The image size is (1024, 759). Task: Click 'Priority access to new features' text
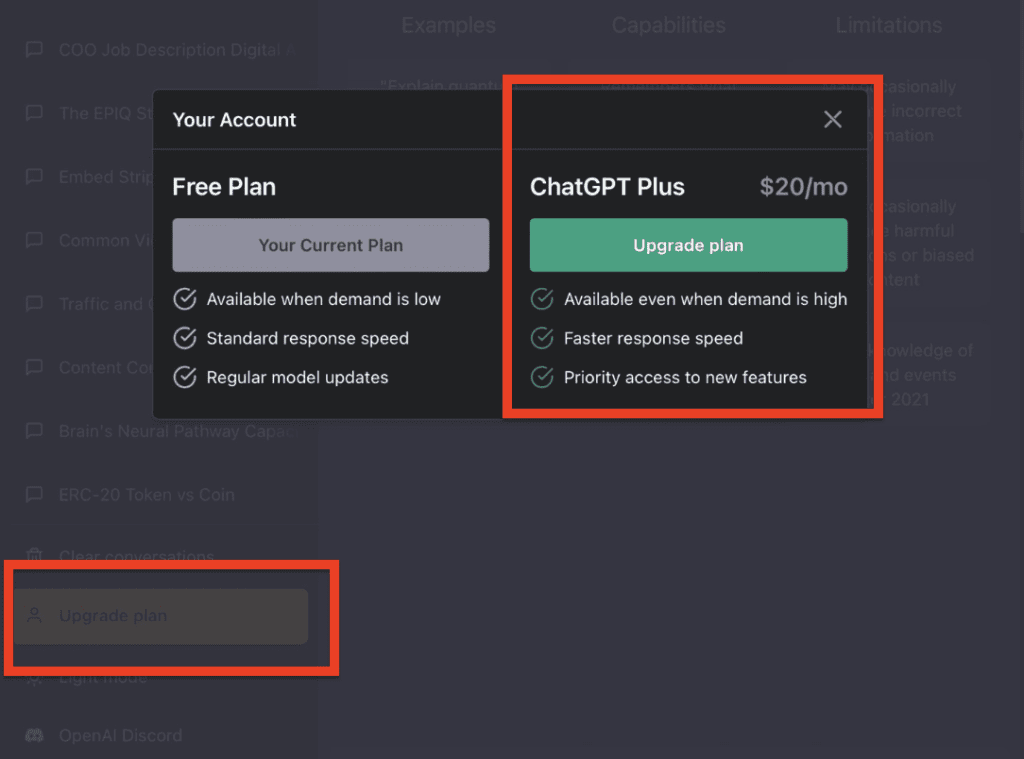point(685,378)
